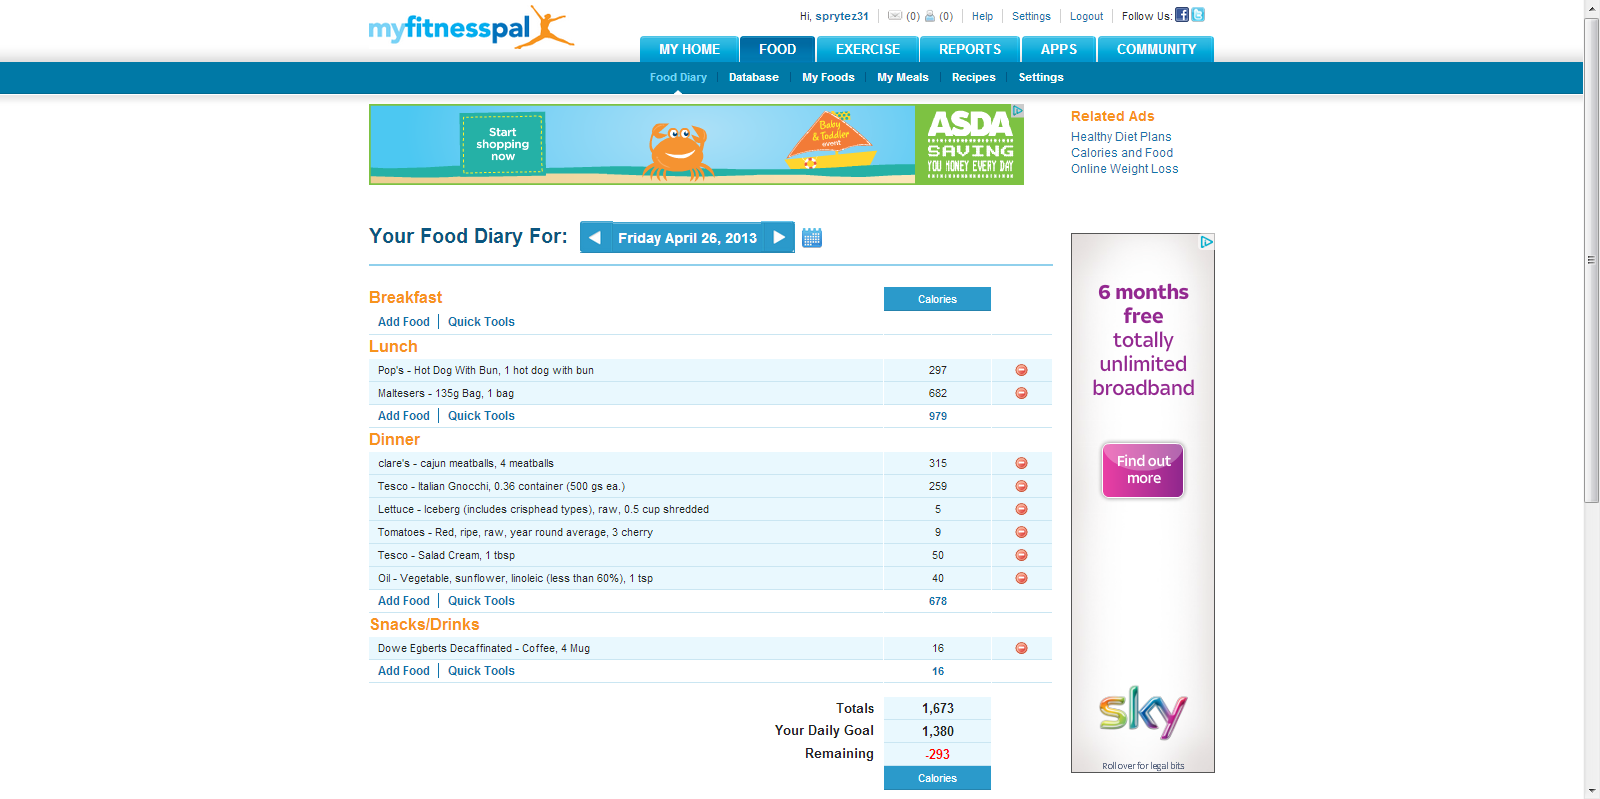The image size is (1600, 799).
Task: Click Tesco - Italian Gnocchi food entry
Action: pos(501,486)
